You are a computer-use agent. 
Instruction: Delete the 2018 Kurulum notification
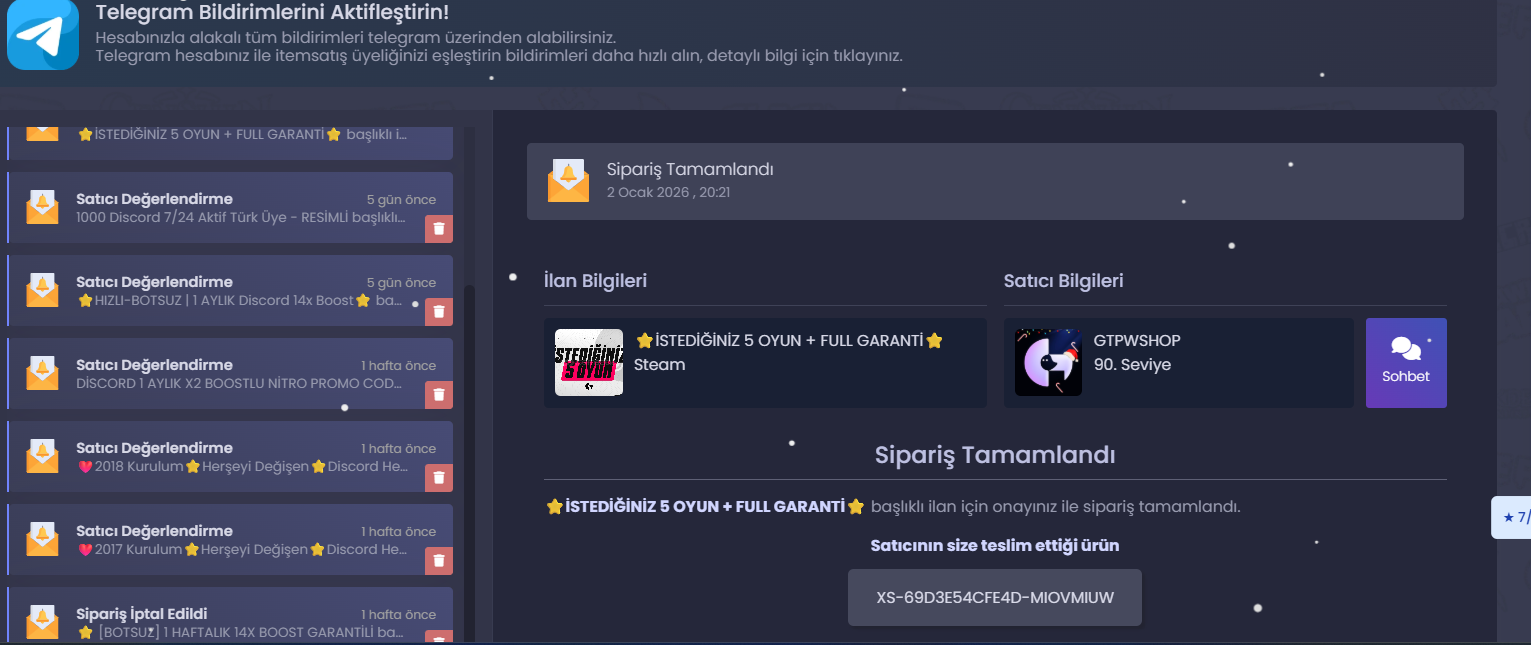439,478
